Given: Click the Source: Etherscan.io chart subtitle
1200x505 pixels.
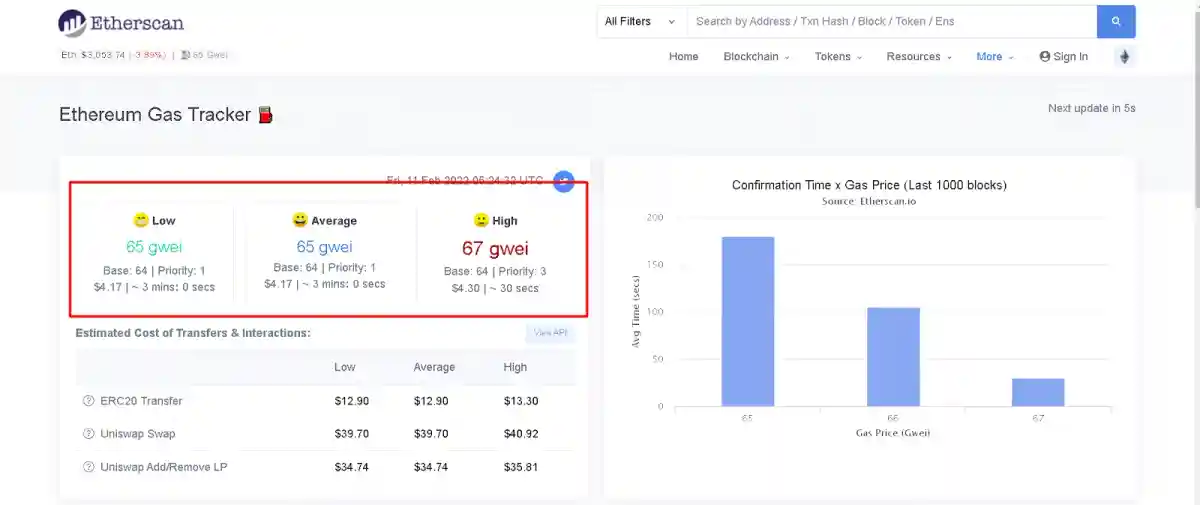Looking at the screenshot, I should (x=869, y=201).
